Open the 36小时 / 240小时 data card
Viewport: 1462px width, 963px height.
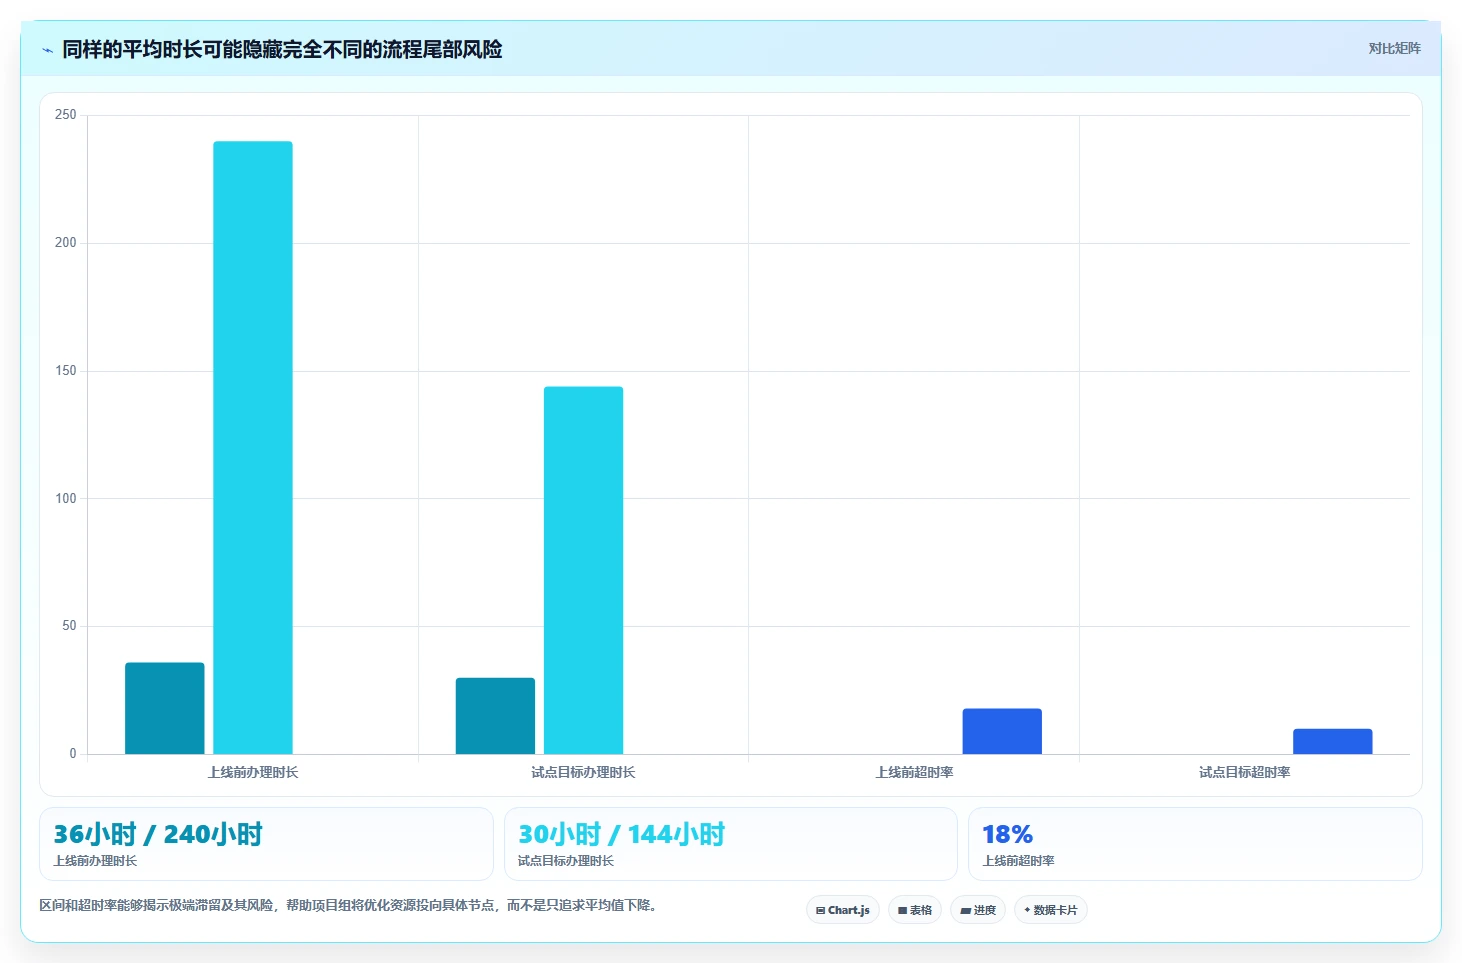(x=266, y=844)
